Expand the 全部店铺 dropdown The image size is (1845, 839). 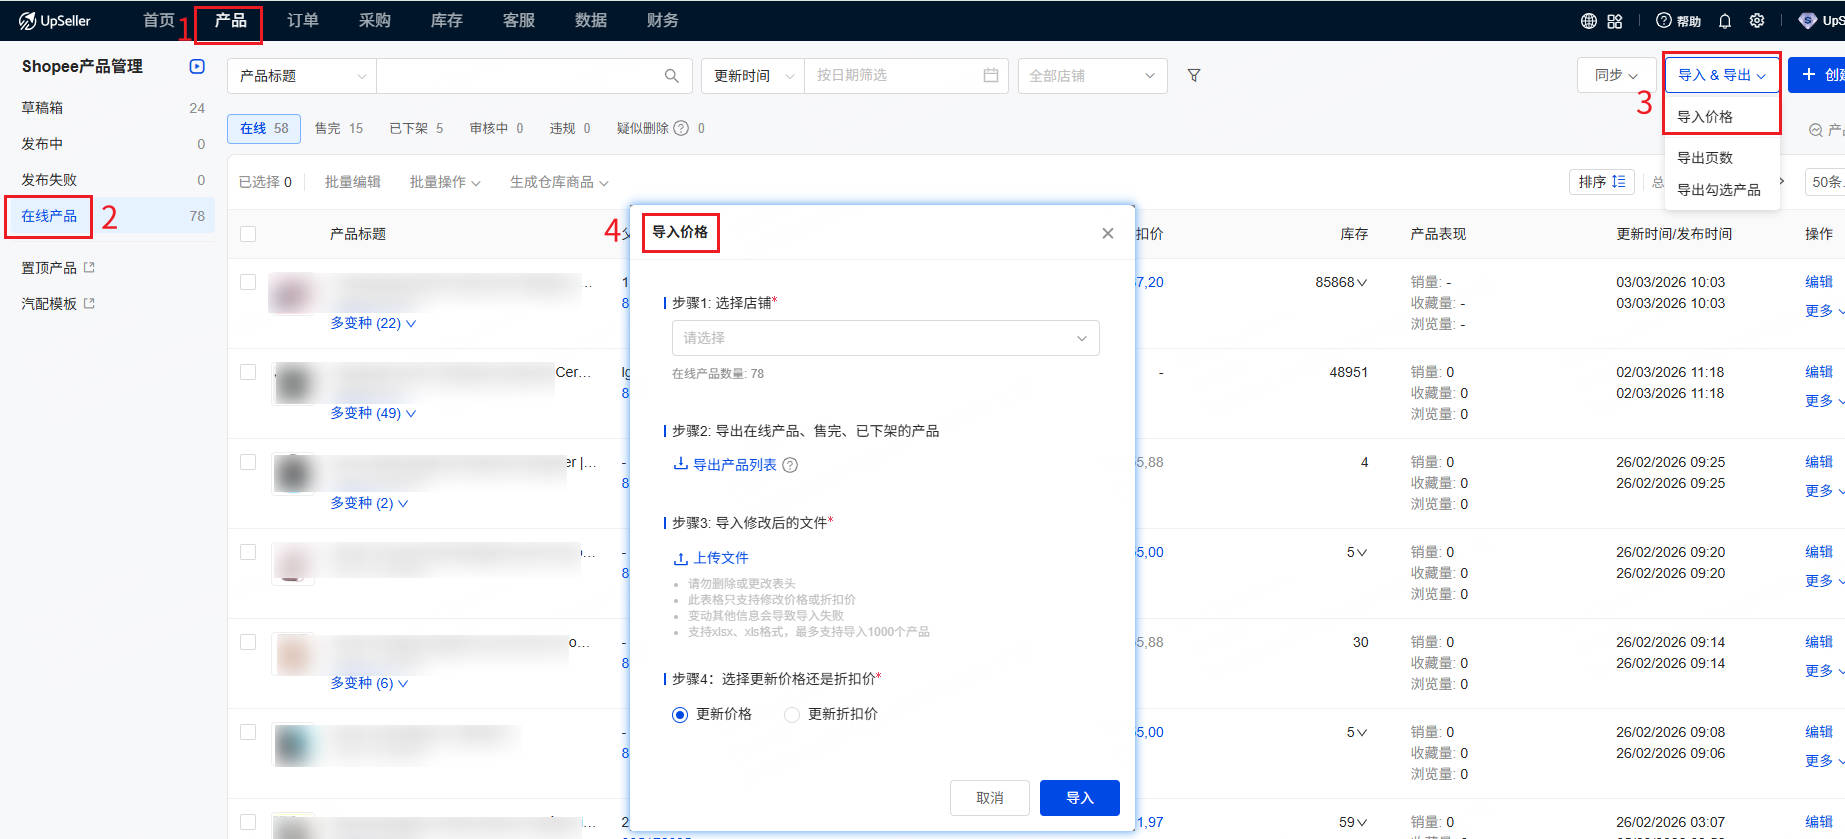1091,76
